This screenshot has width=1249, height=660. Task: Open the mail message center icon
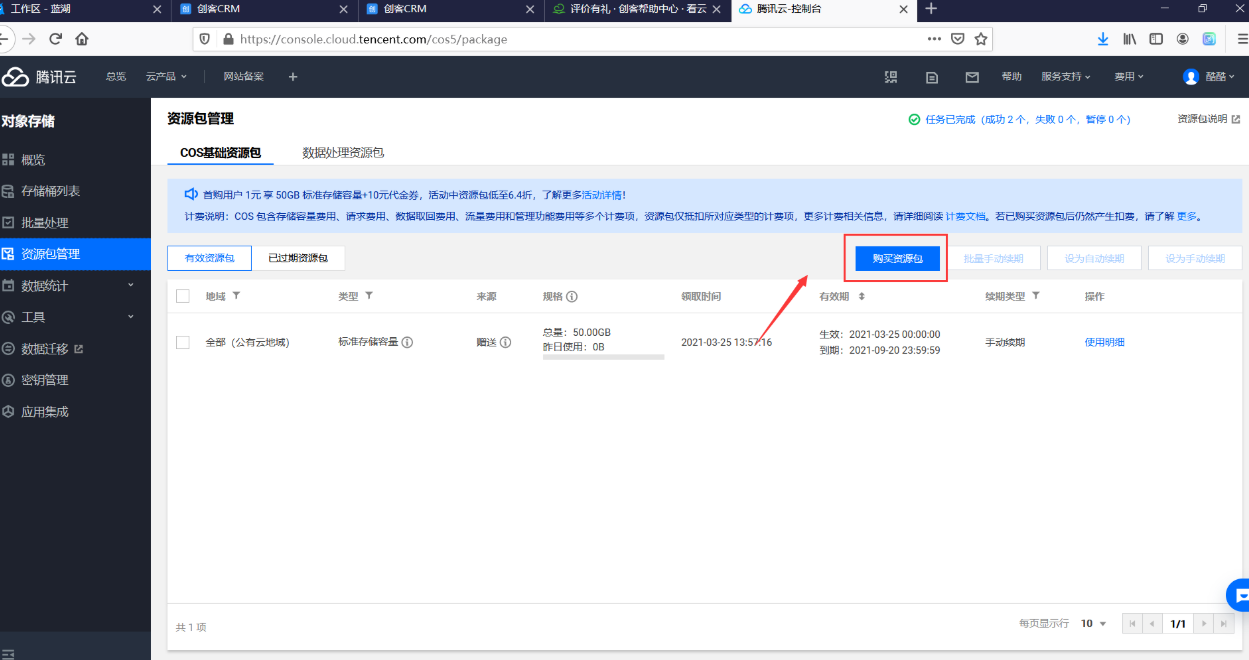971,77
